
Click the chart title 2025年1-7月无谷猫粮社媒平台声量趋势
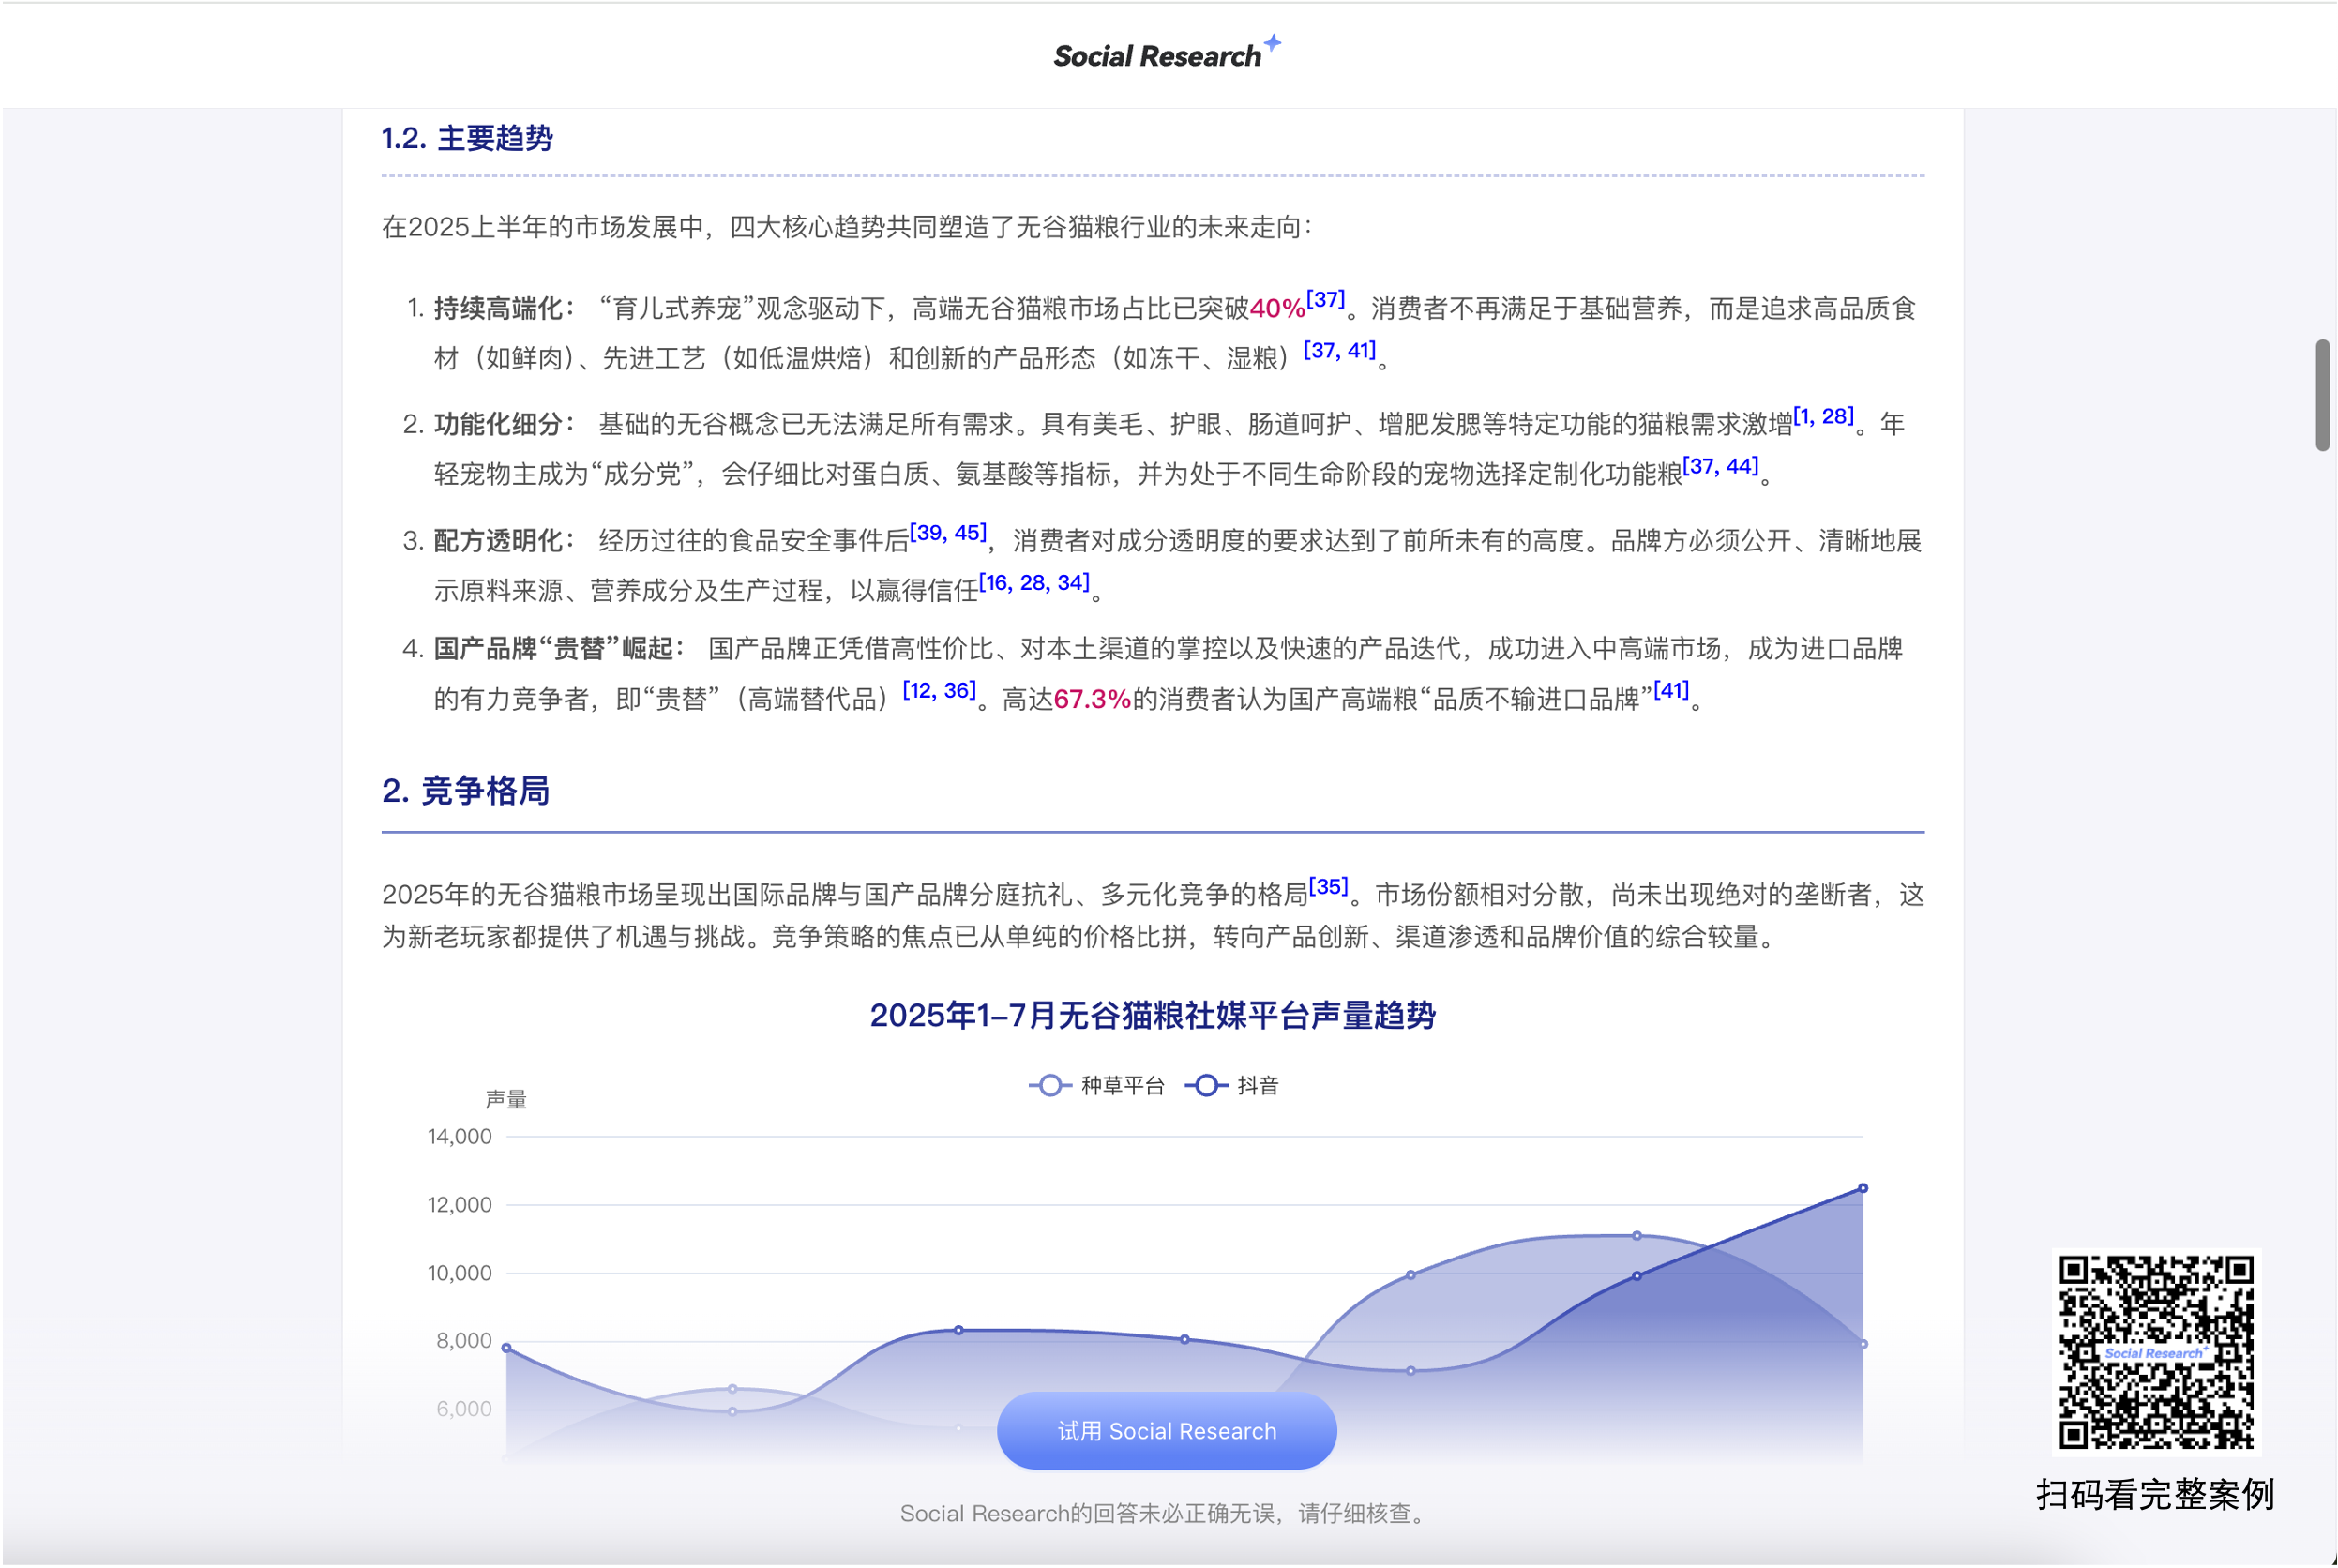click(1152, 1015)
